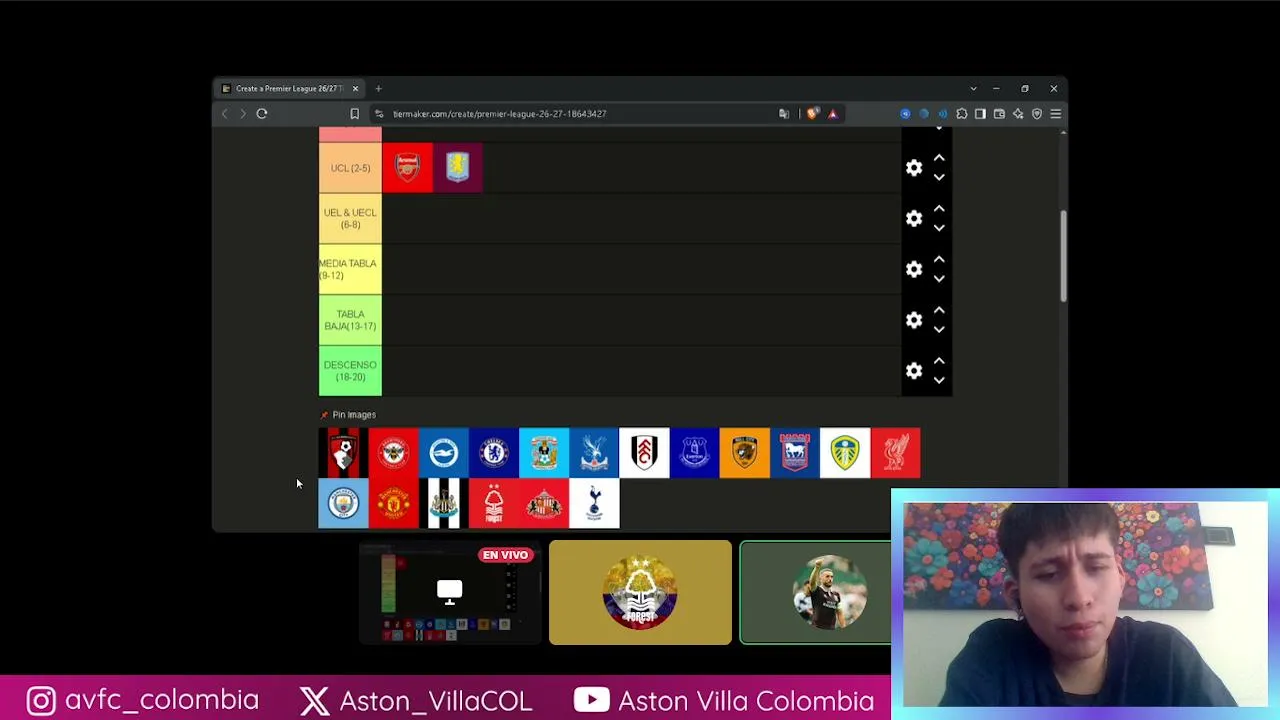Open the Brave Rewards triangle icon

(832, 114)
